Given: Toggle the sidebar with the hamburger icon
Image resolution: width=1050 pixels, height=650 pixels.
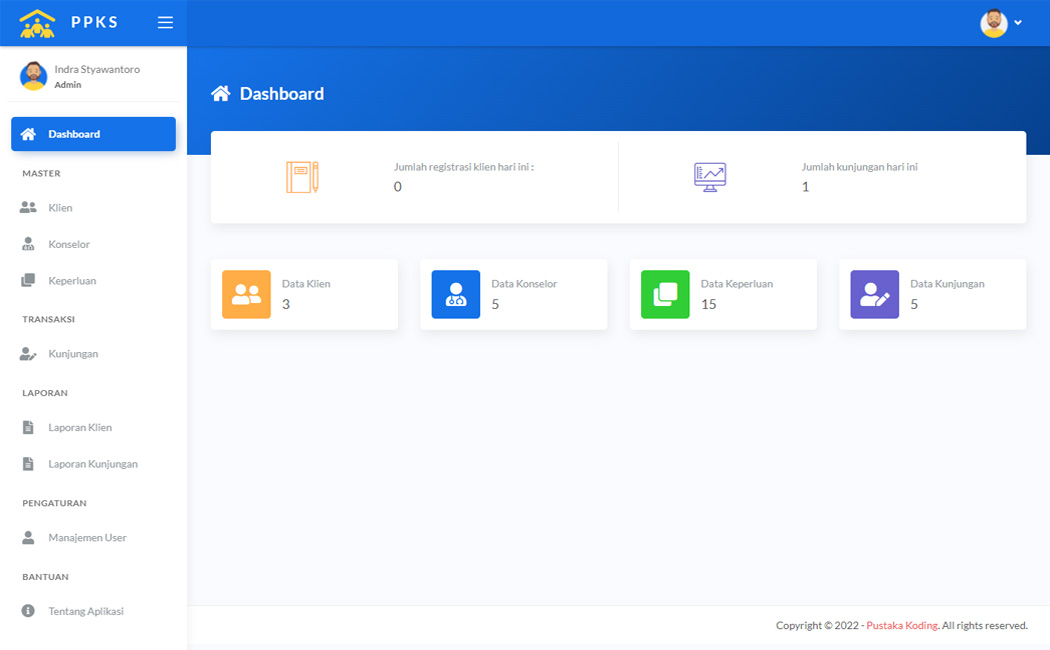Looking at the screenshot, I should click(165, 23).
